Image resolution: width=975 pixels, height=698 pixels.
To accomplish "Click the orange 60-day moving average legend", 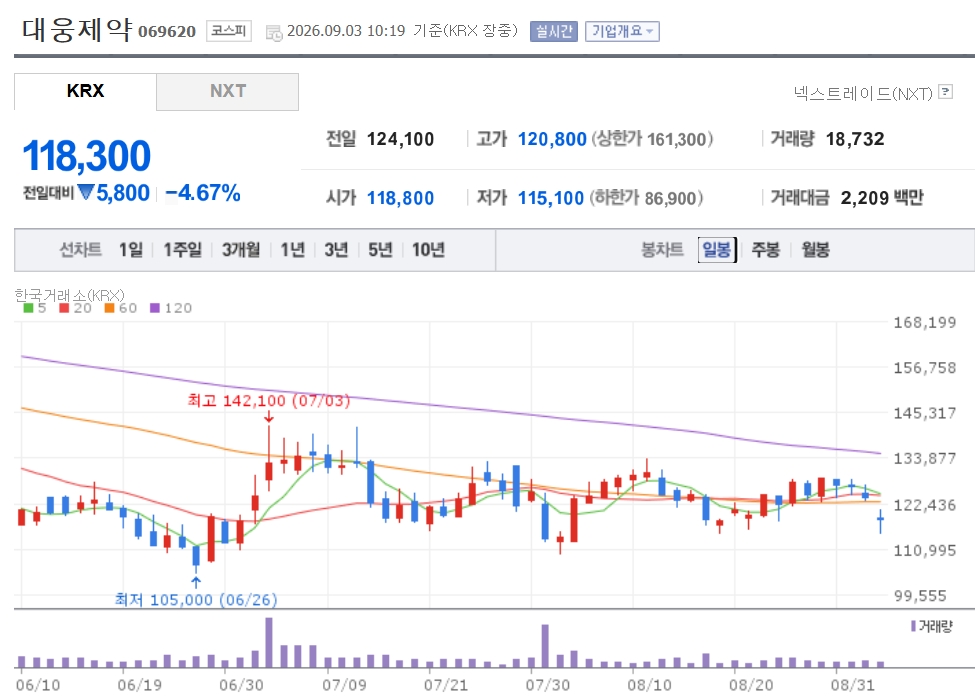I will pos(121,308).
